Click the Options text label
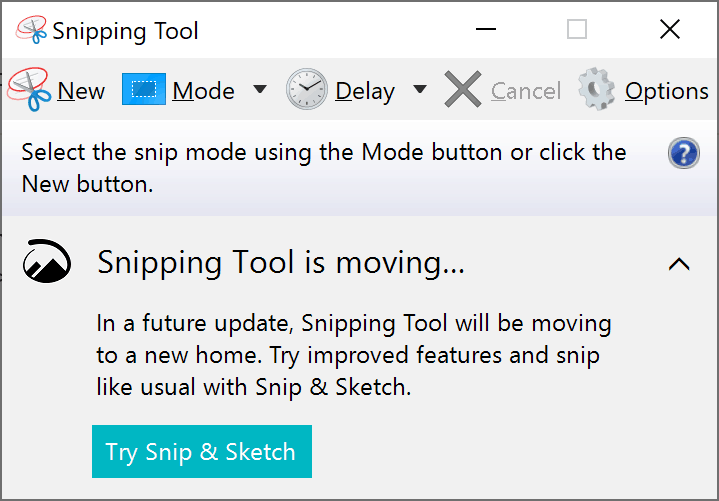719x501 pixels. (x=666, y=91)
